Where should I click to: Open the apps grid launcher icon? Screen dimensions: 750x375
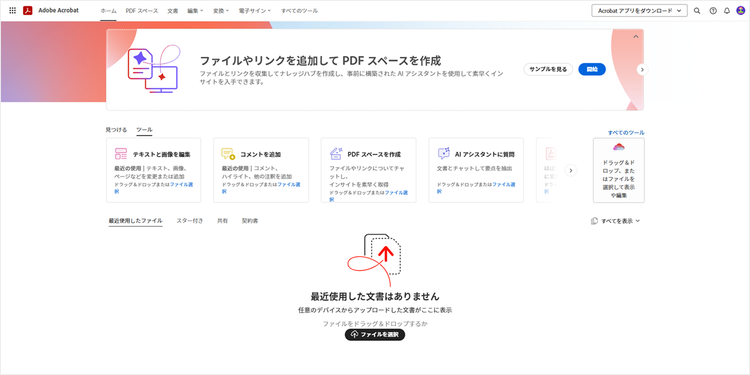point(12,11)
